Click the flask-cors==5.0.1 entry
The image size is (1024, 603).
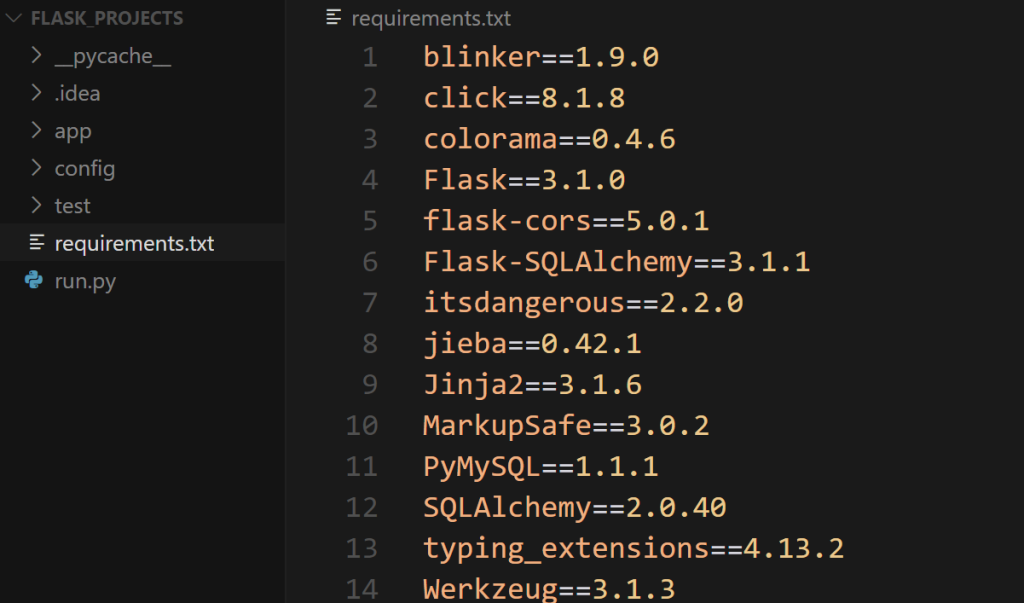[x=565, y=221]
